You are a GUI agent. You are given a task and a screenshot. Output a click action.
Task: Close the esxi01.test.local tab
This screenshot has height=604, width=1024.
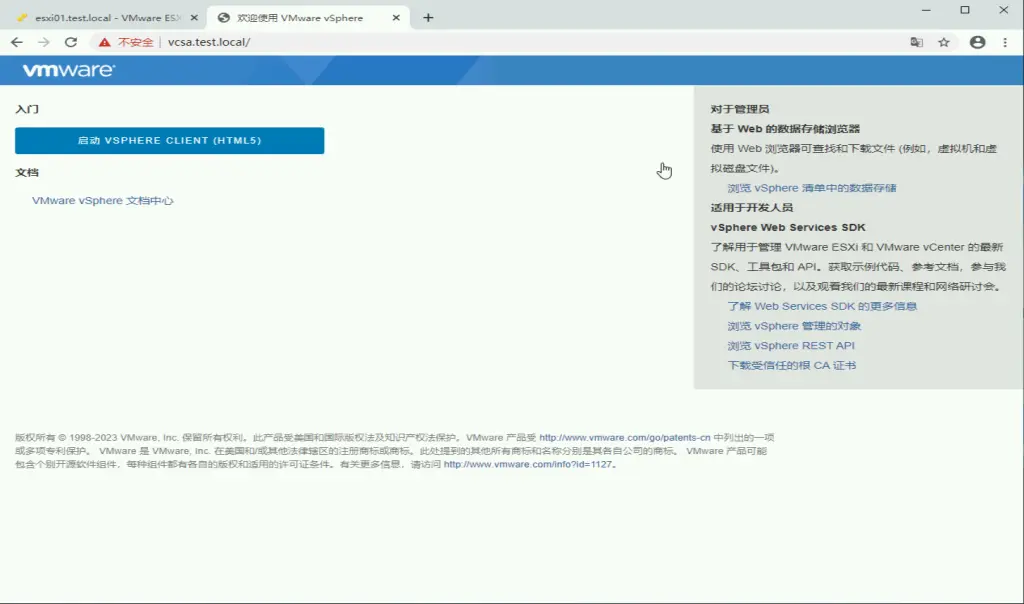click(x=194, y=17)
